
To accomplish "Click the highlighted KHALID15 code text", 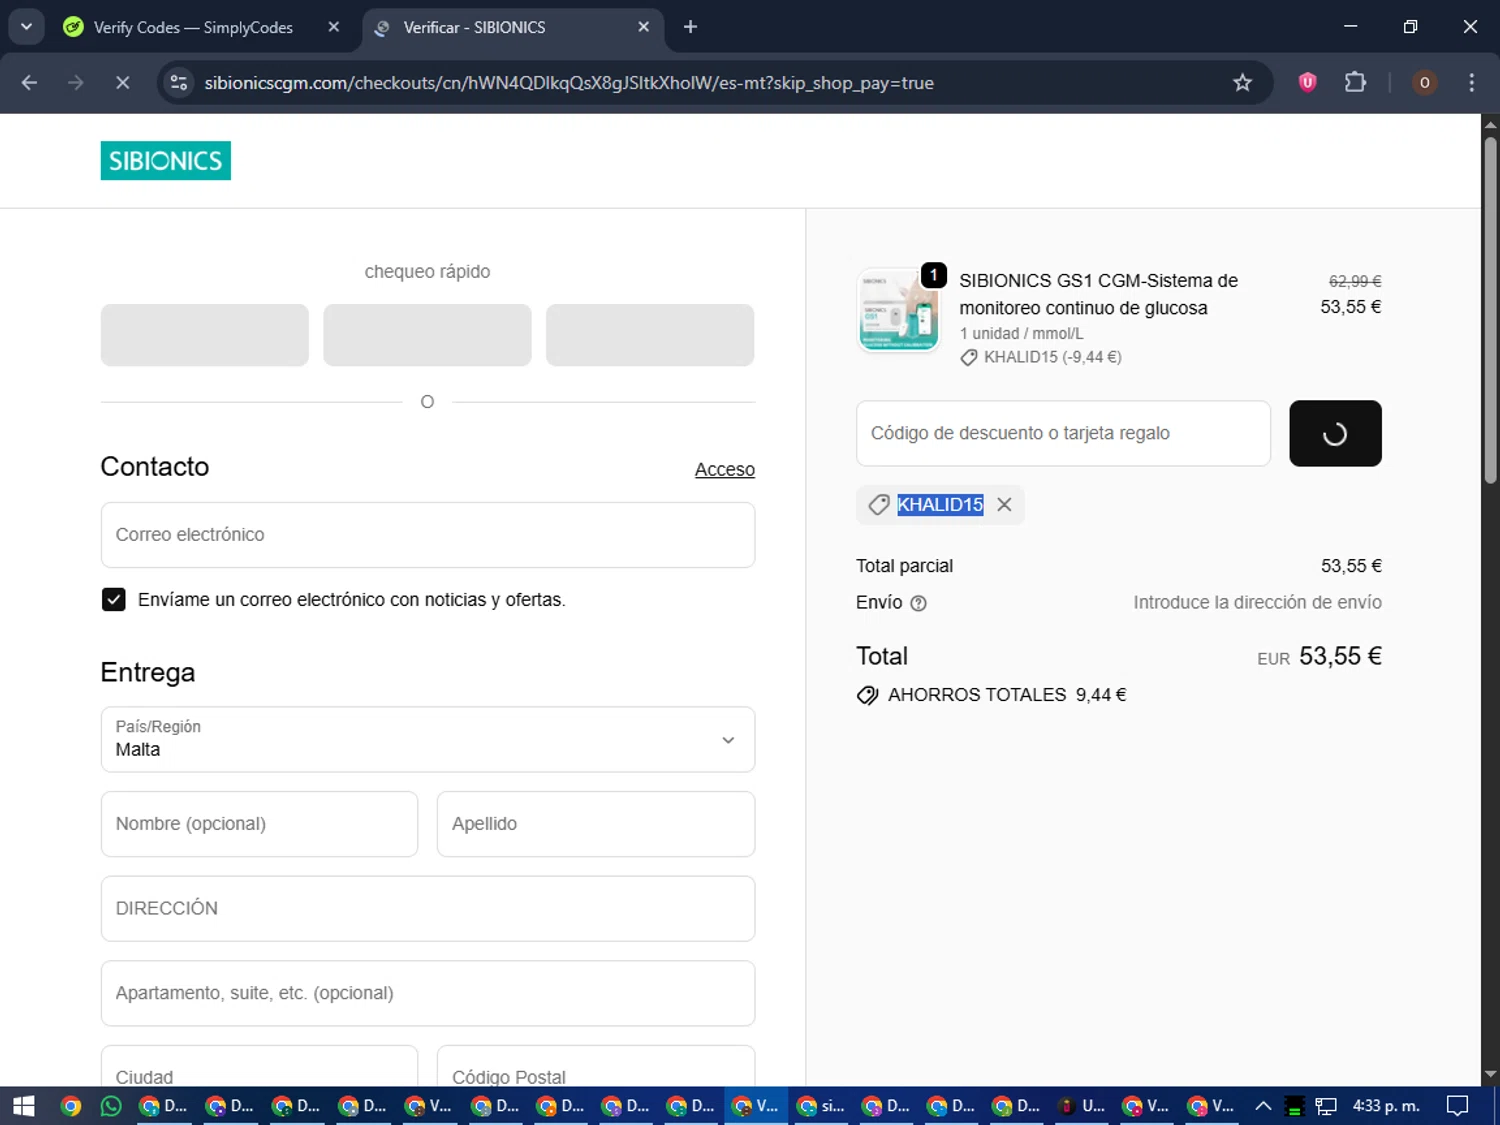I will click(x=940, y=505).
